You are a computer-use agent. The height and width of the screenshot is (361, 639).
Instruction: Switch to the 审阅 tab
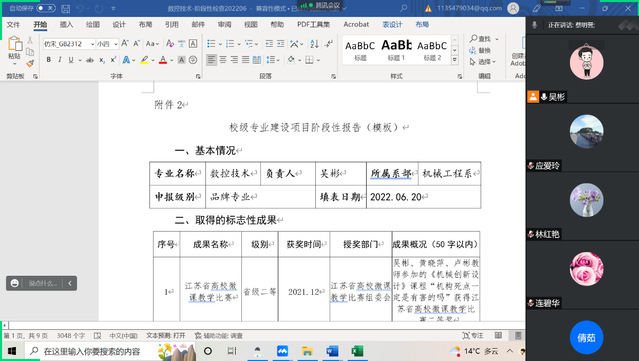(x=224, y=24)
